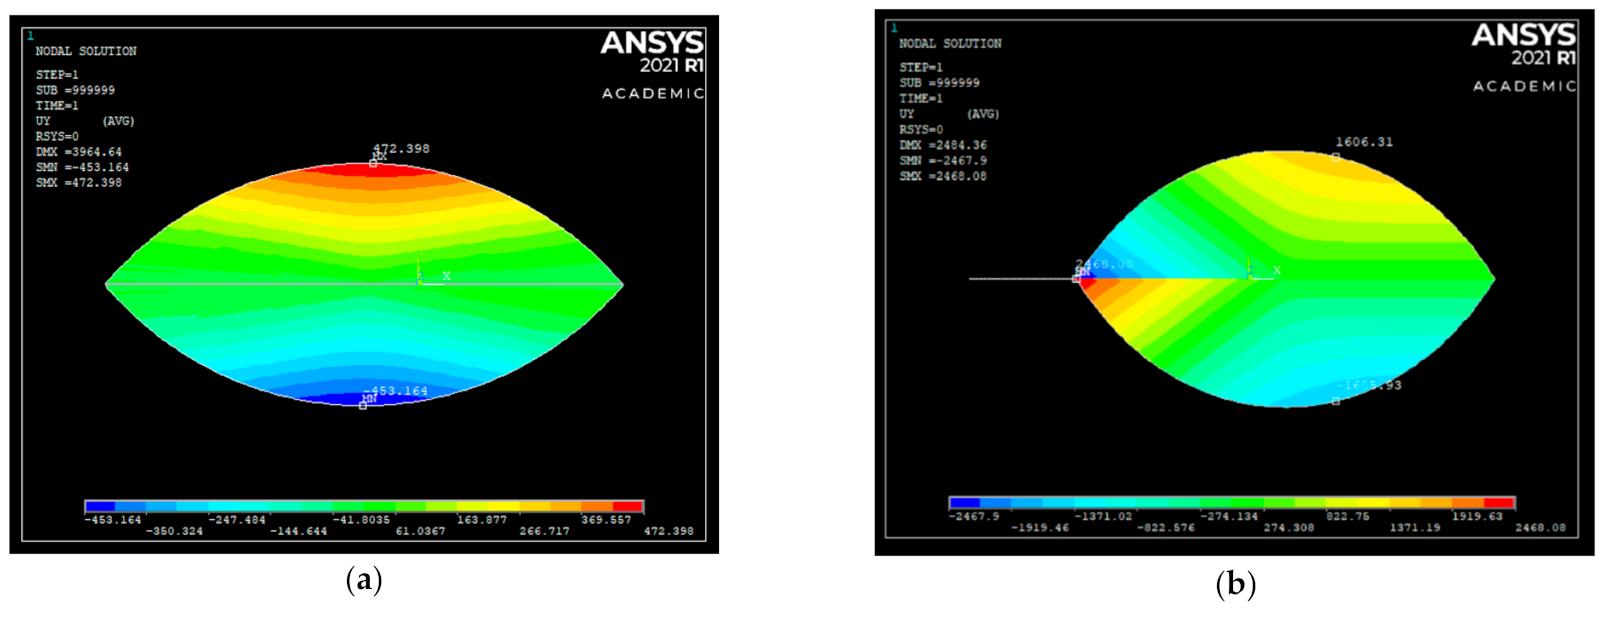Pick the red legend swatch in plot (b)
This screenshot has width=1608, height=618.
click(1499, 503)
